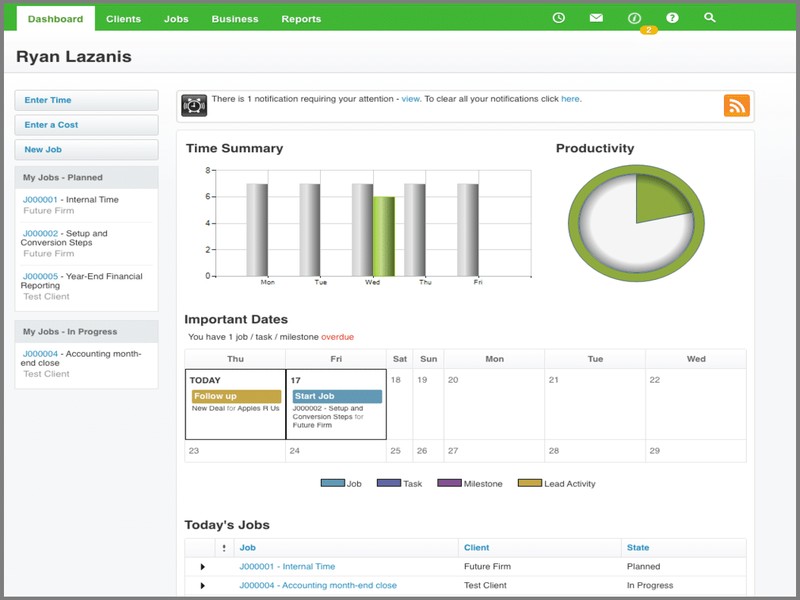
Task: Open help using the question mark icon
Action: (x=671, y=16)
